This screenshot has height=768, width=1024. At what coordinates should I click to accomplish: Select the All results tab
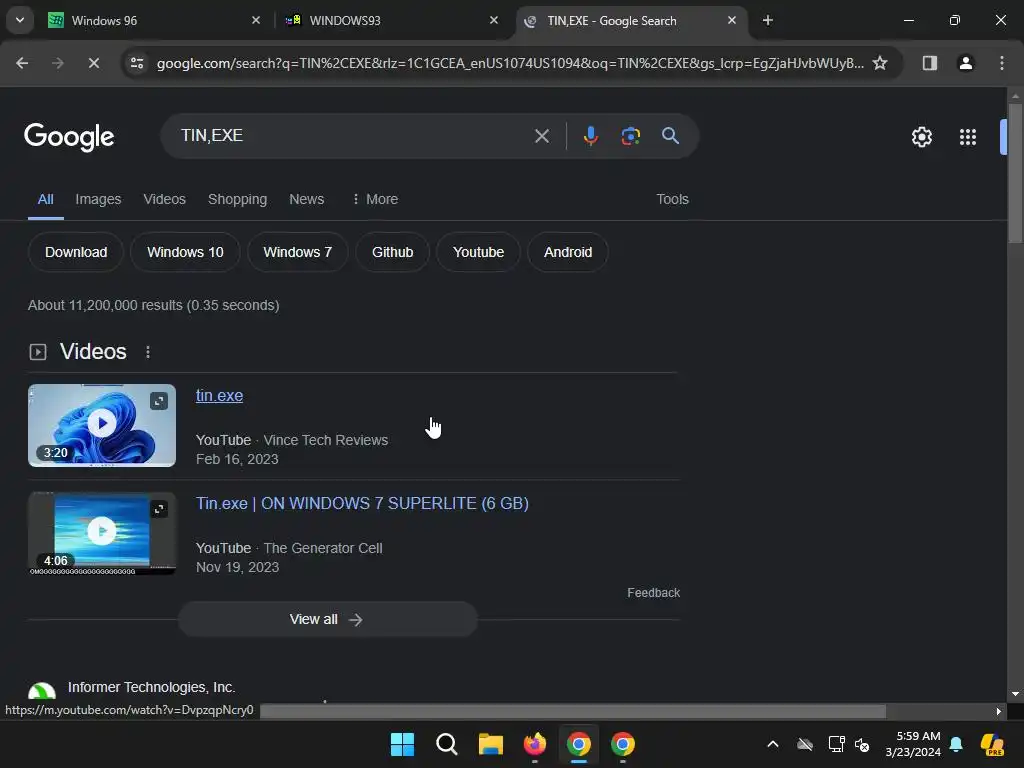tap(46, 199)
